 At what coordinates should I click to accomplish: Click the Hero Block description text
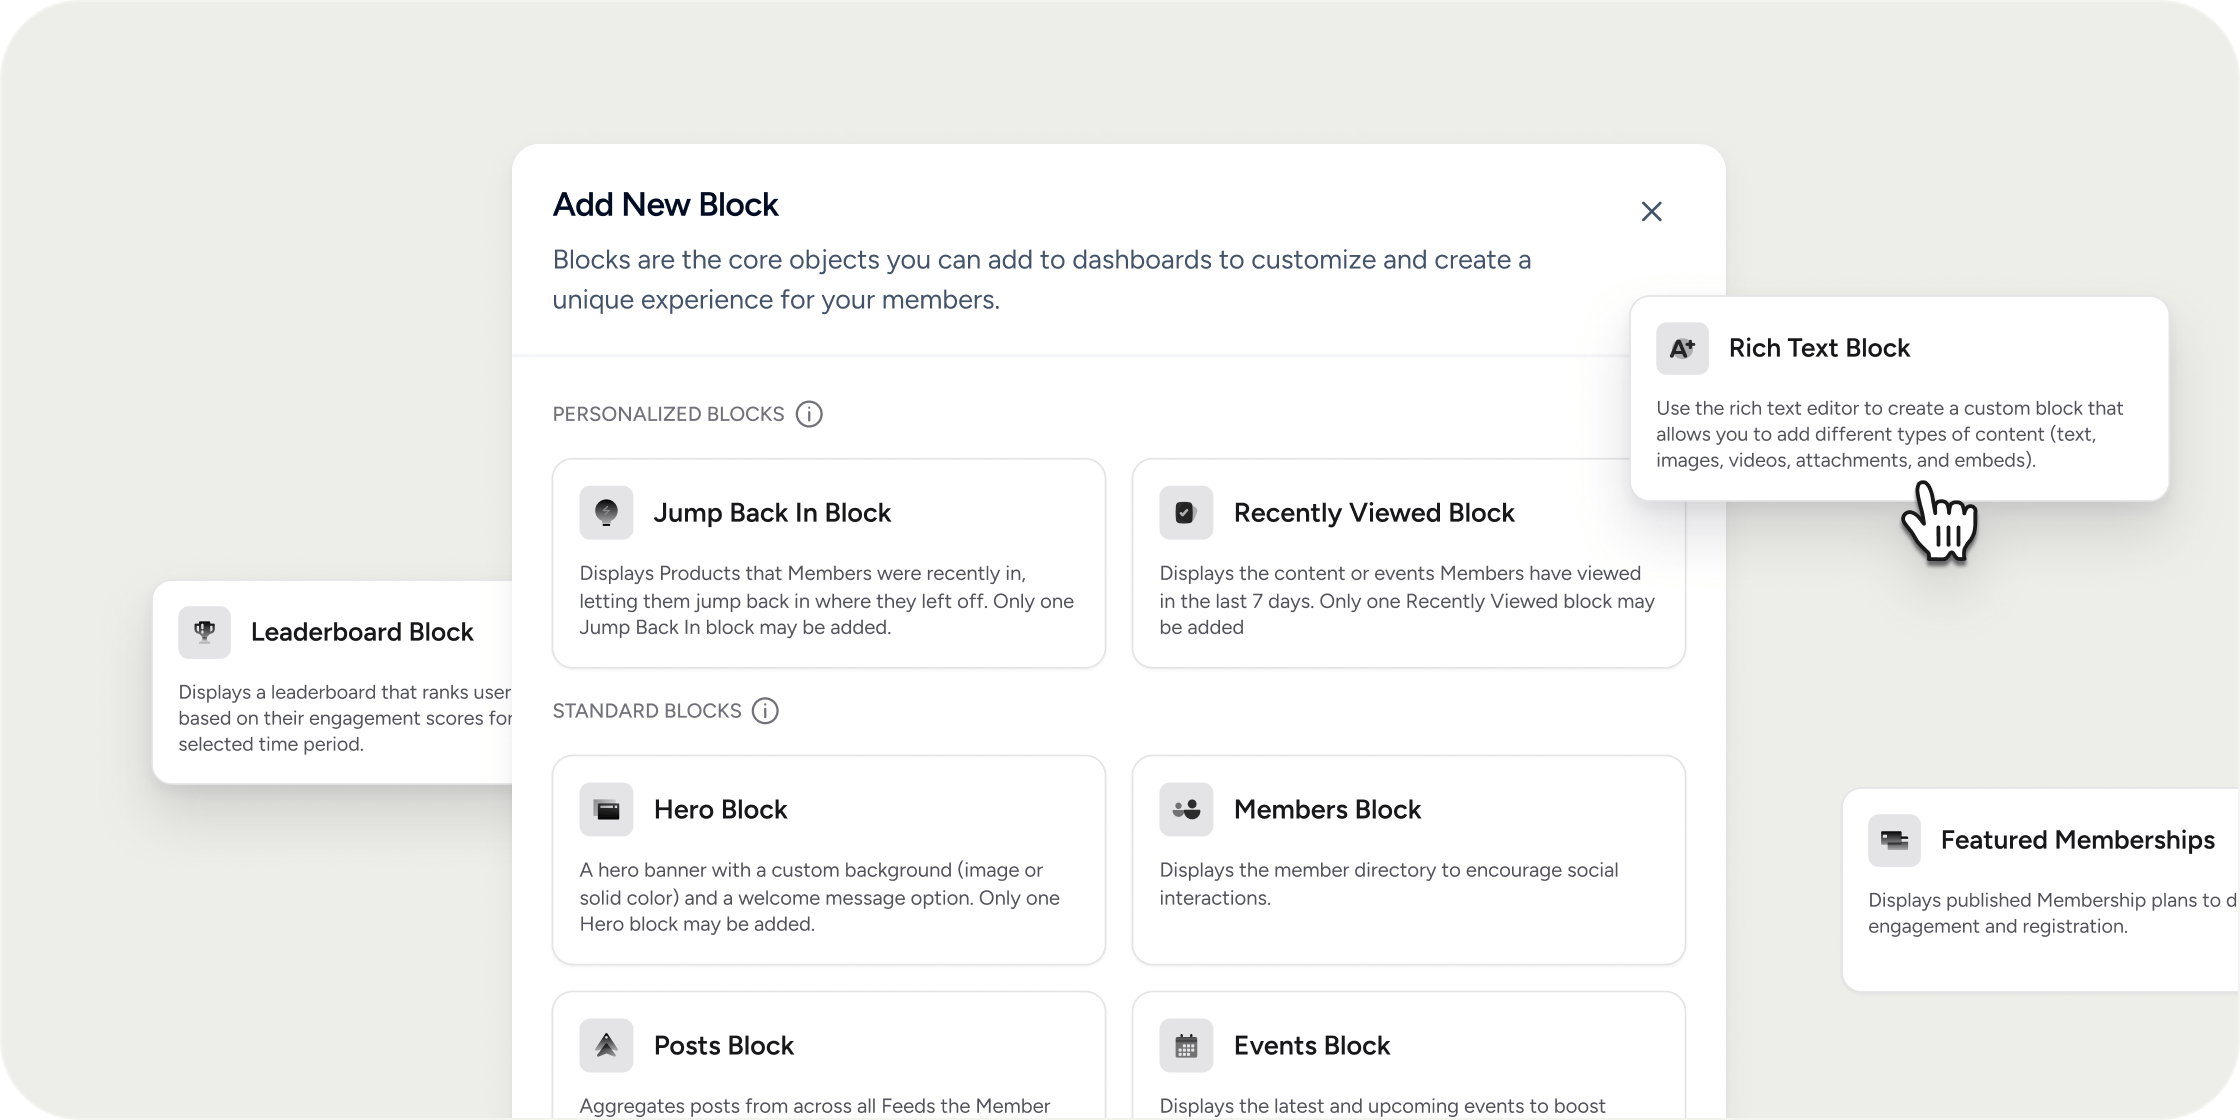[x=819, y=897]
